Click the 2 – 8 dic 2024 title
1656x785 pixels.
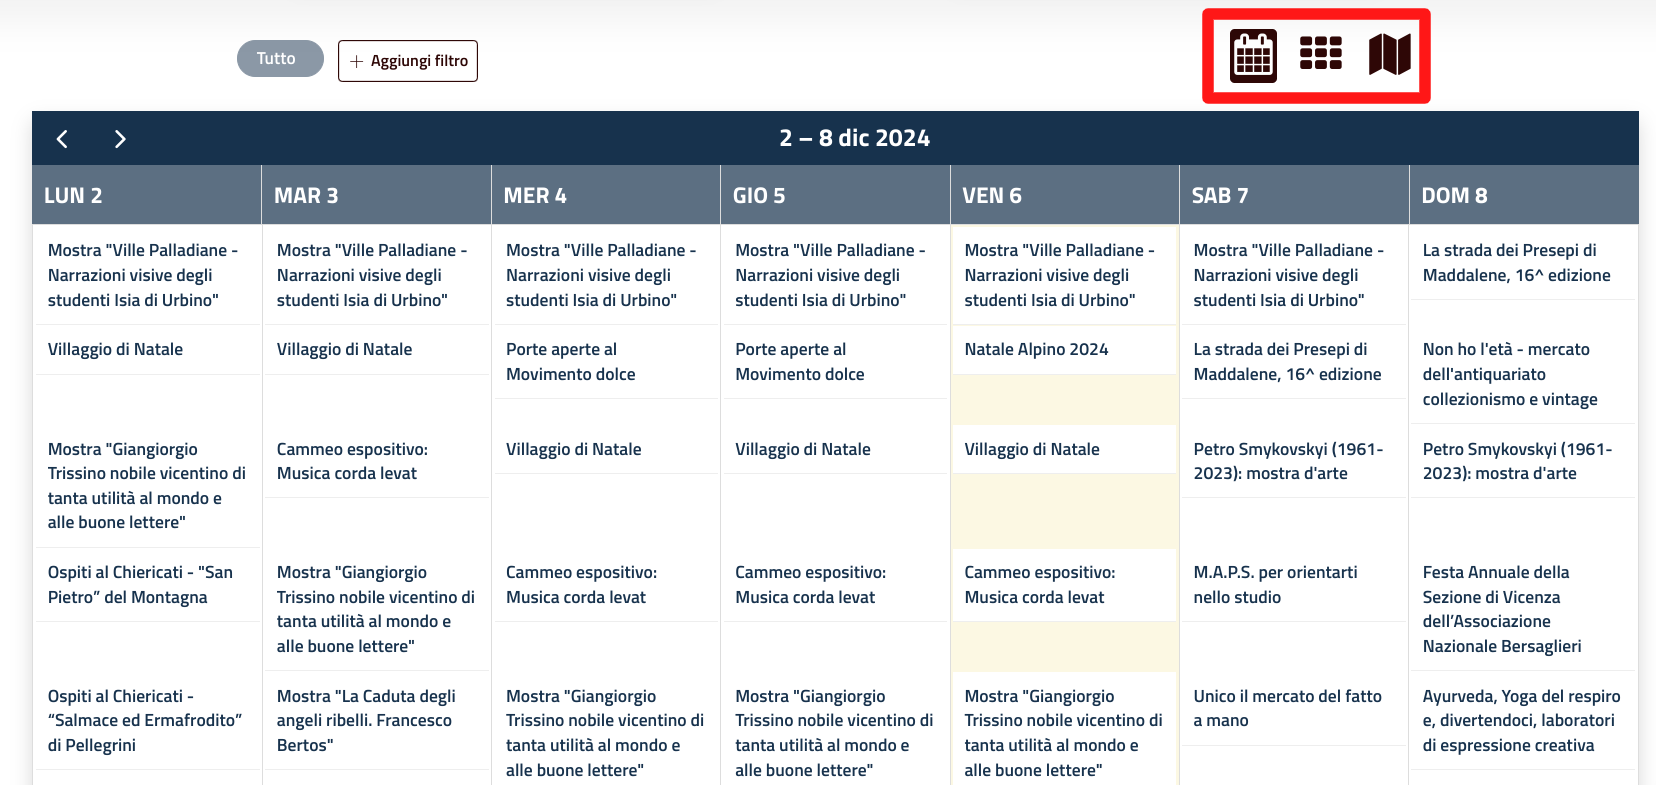[855, 138]
